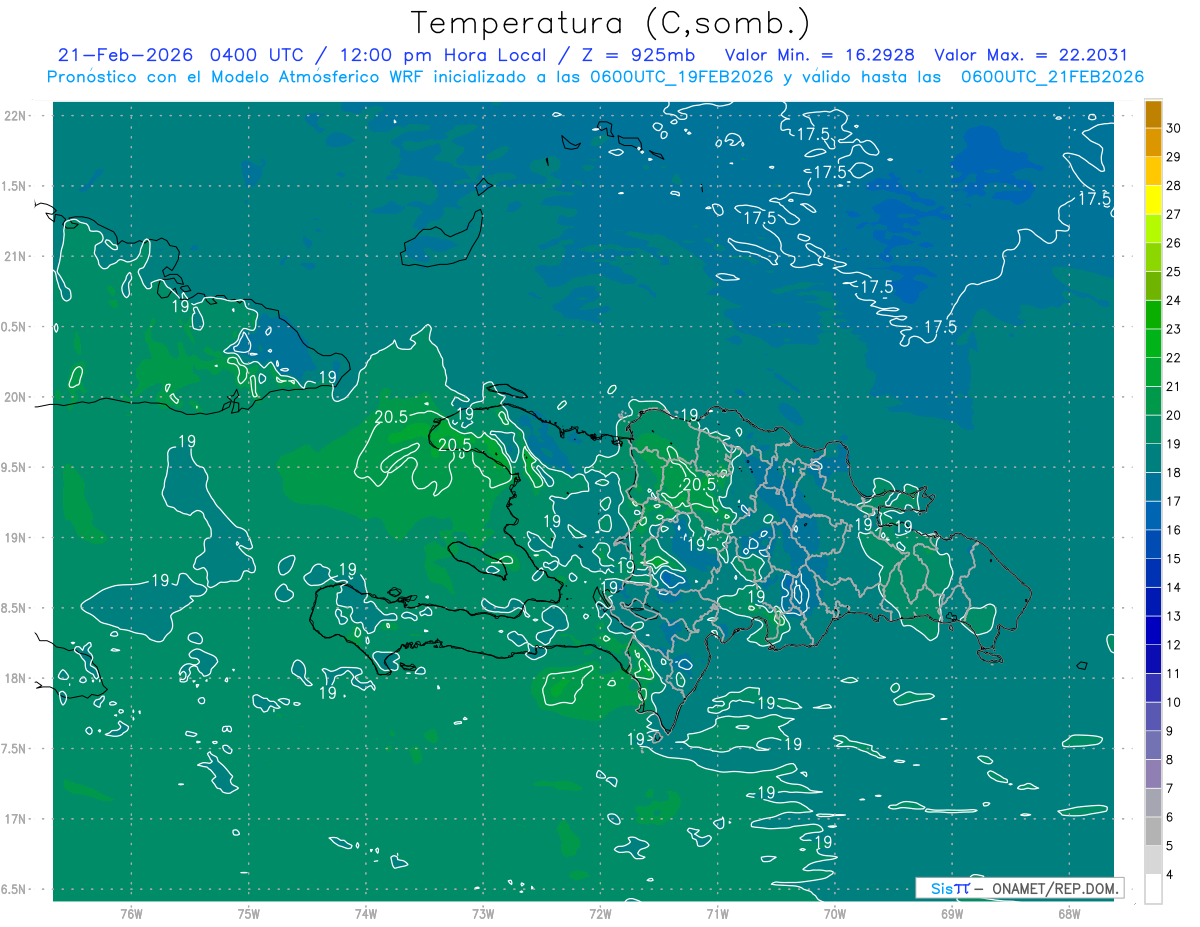1200x927 pixels.
Task: Click the title "Temperatura (C,somb.)"
Action: point(610,23)
